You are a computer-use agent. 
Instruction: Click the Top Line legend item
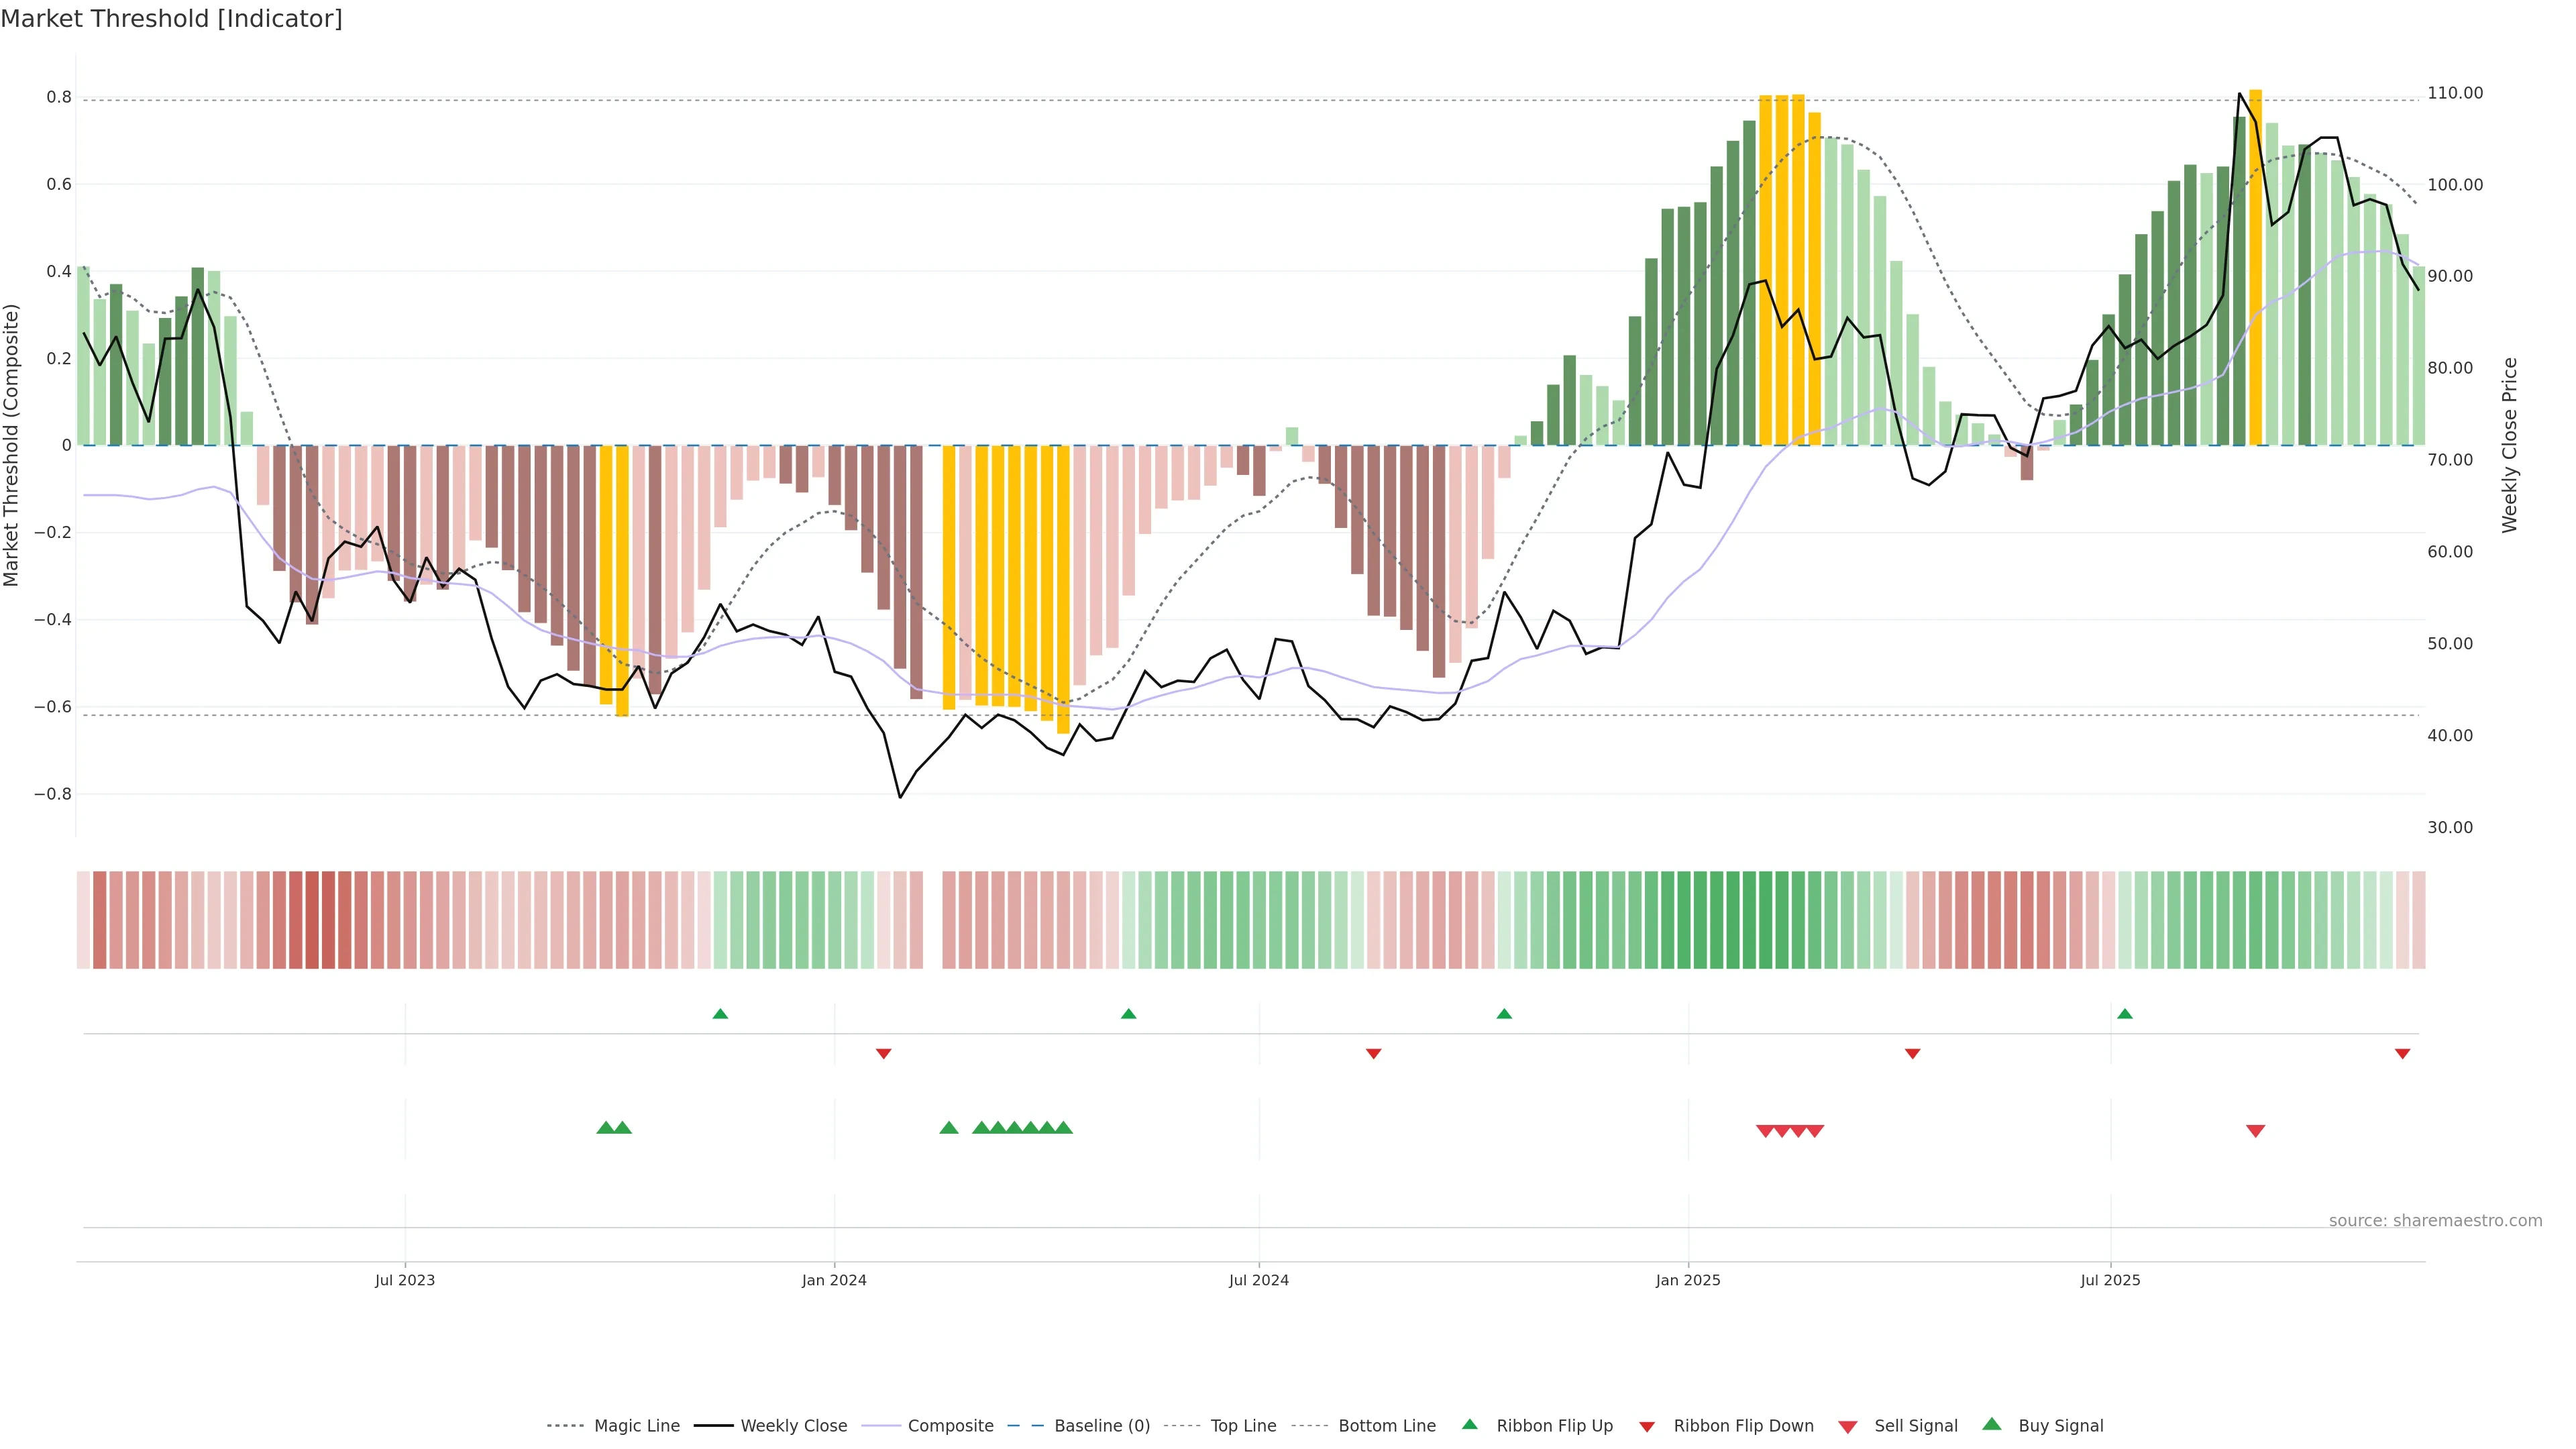(1243, 1426)
